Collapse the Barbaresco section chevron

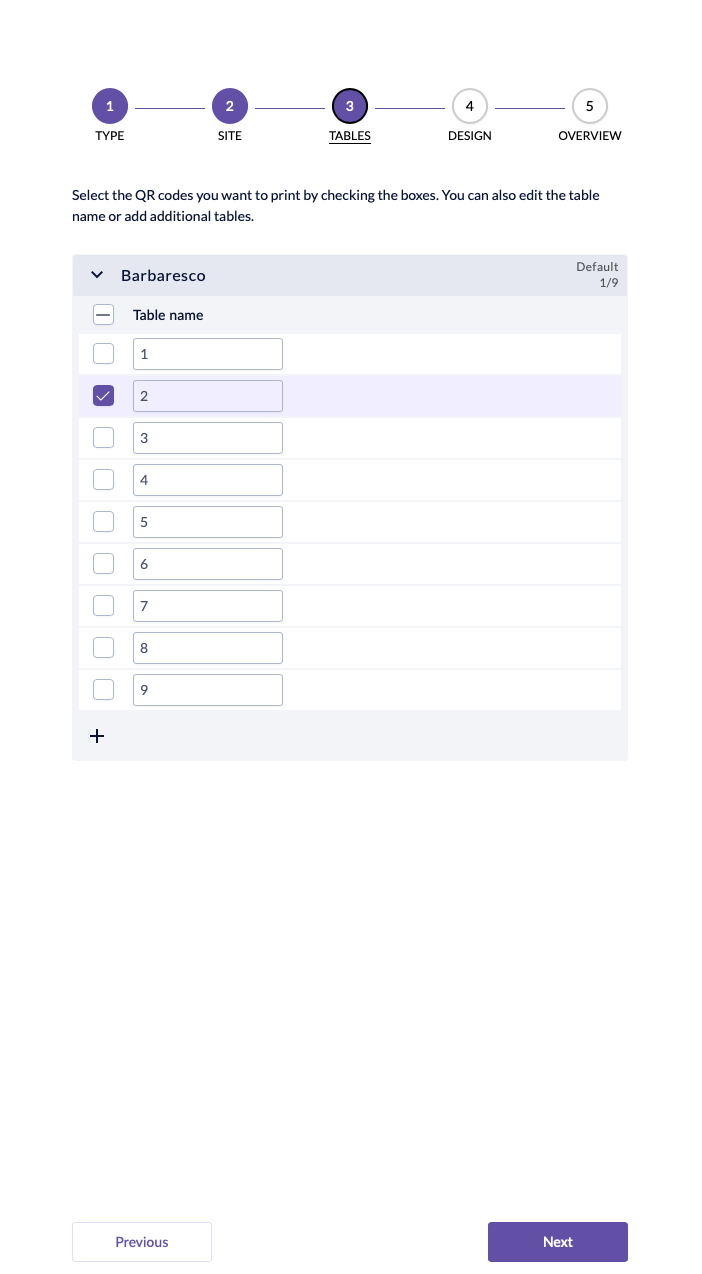coord(97,275)
